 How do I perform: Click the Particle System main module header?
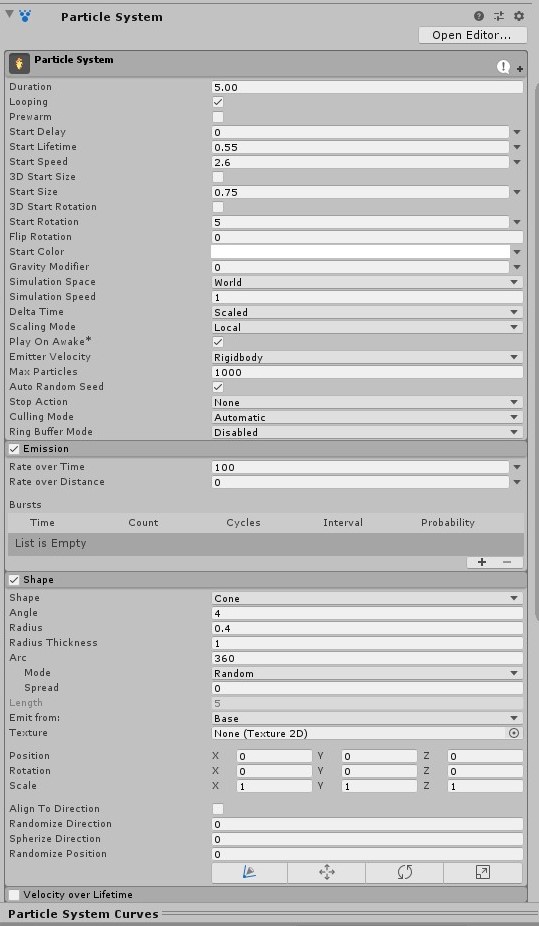tap(266, 64)
